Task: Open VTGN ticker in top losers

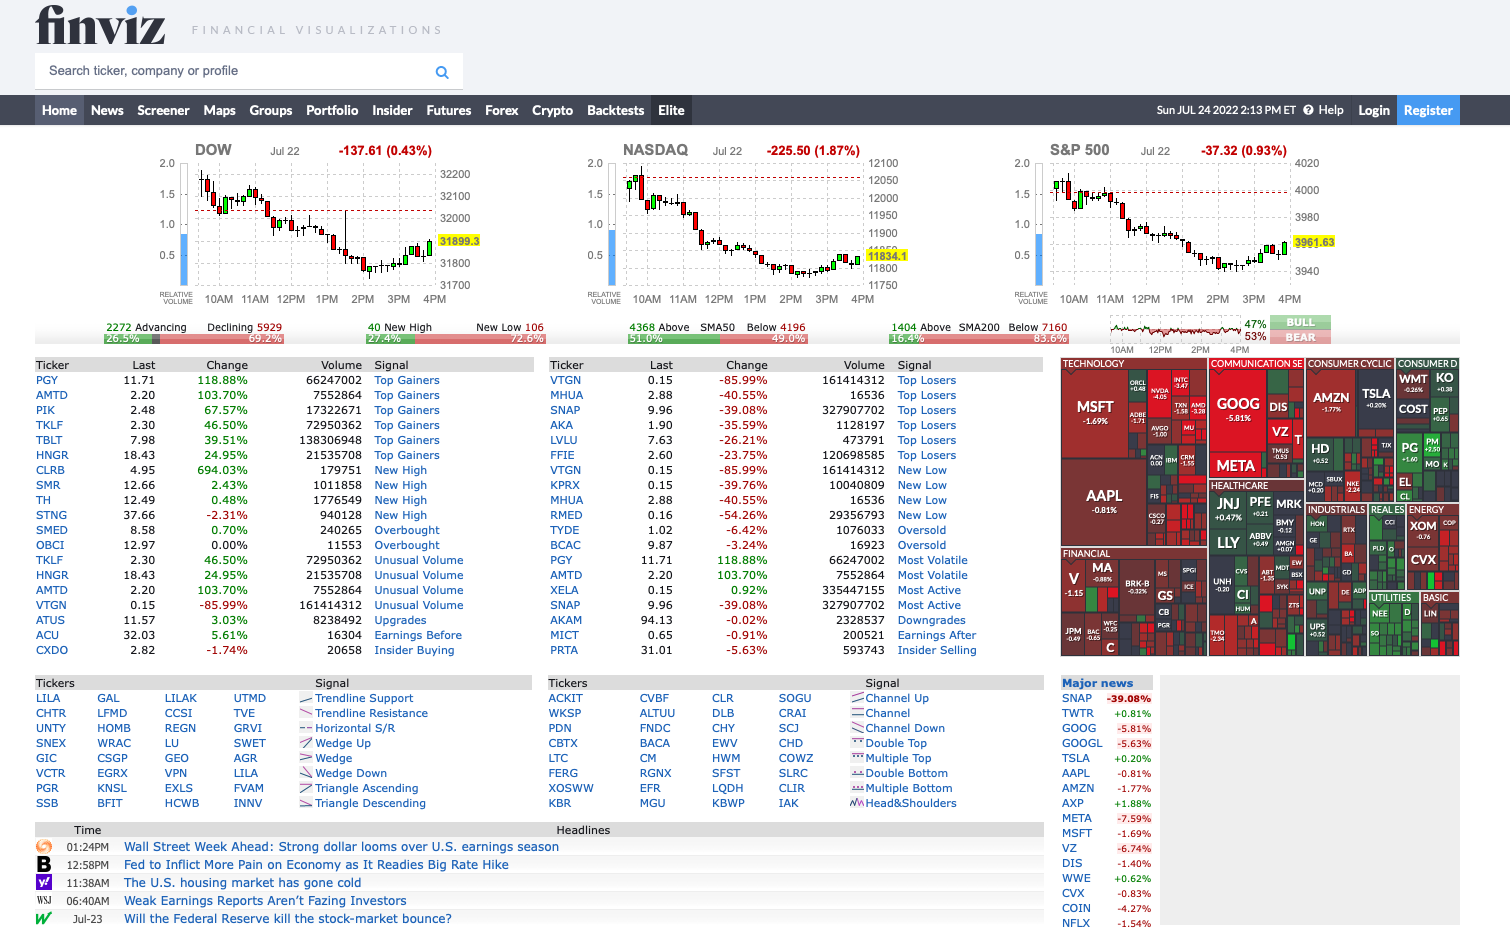Action: tap(565, 380)
